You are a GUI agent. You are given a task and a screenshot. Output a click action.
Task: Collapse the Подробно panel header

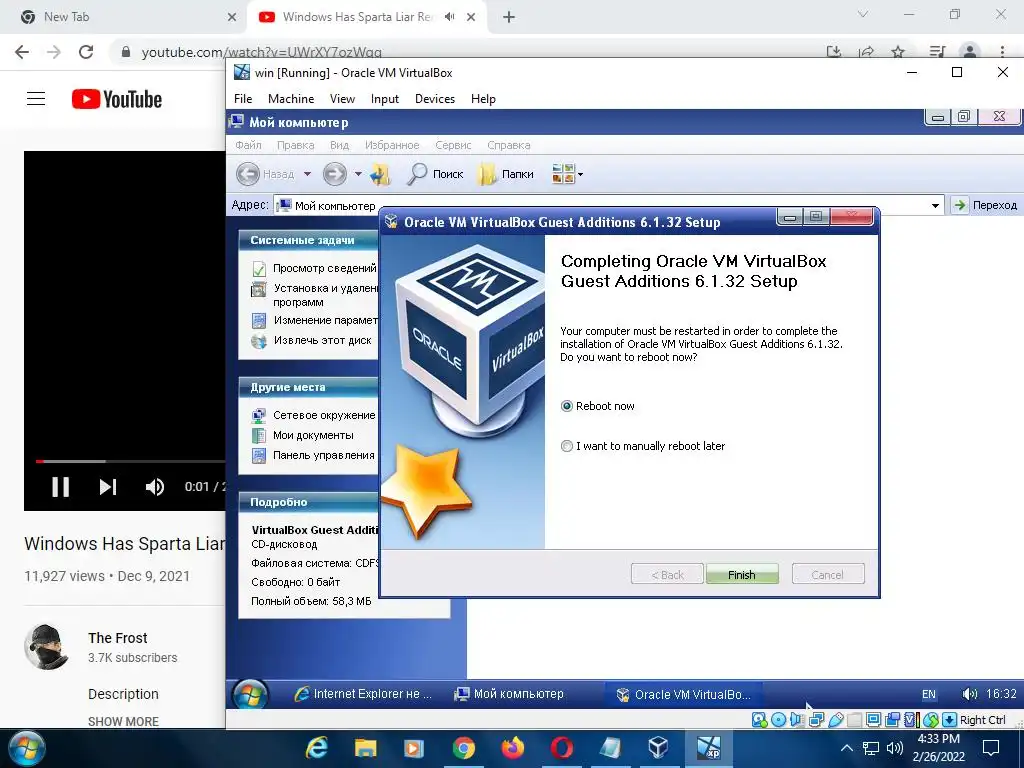click(308, 502)
